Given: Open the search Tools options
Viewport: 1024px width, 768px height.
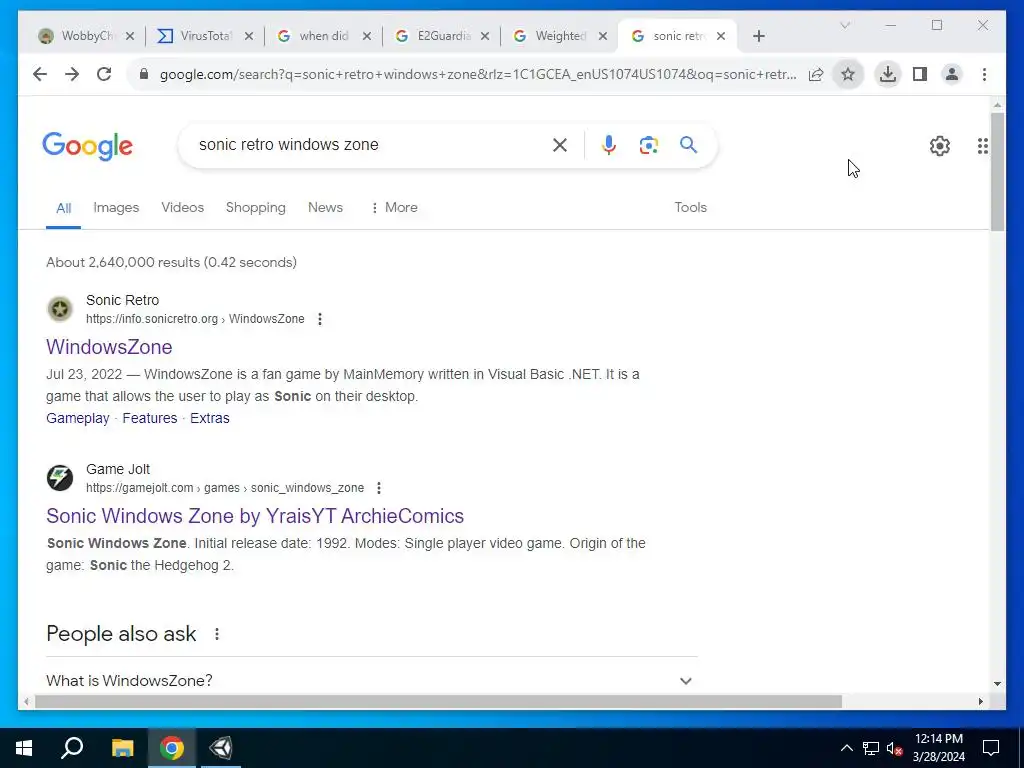Looking at the screenshot, I should click(690, 208).
